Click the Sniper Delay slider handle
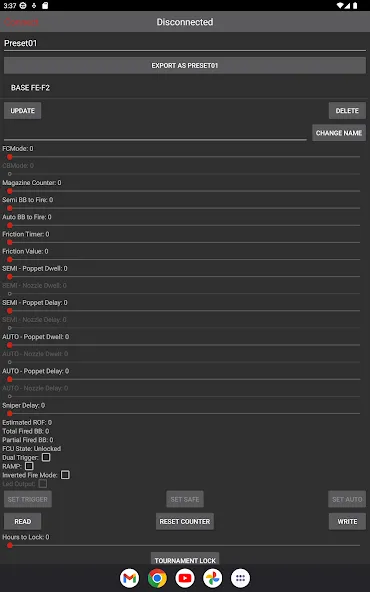This screenshot has width=370, height=592. tap(10, 414)
